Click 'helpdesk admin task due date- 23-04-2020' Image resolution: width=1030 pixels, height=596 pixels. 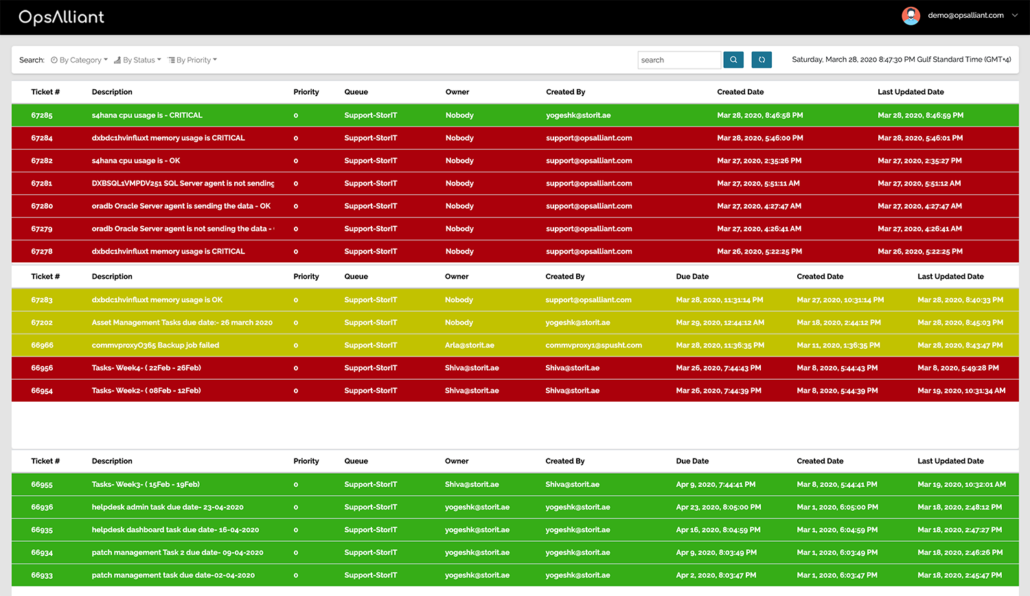(168, 507)
